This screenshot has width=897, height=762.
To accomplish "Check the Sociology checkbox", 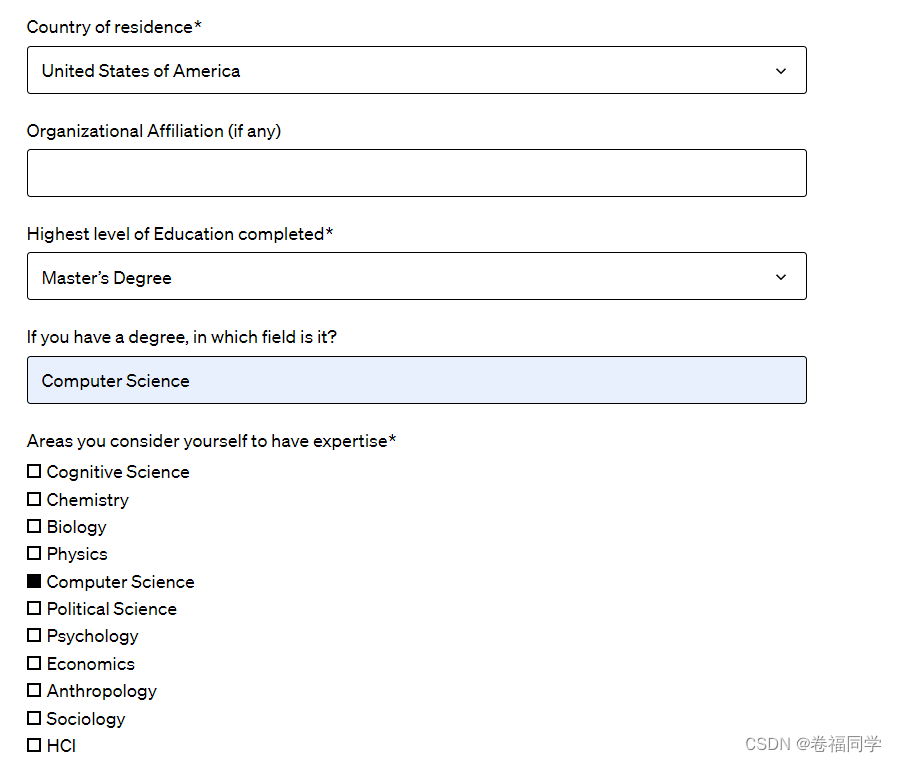I will click(x=34, y=718).
